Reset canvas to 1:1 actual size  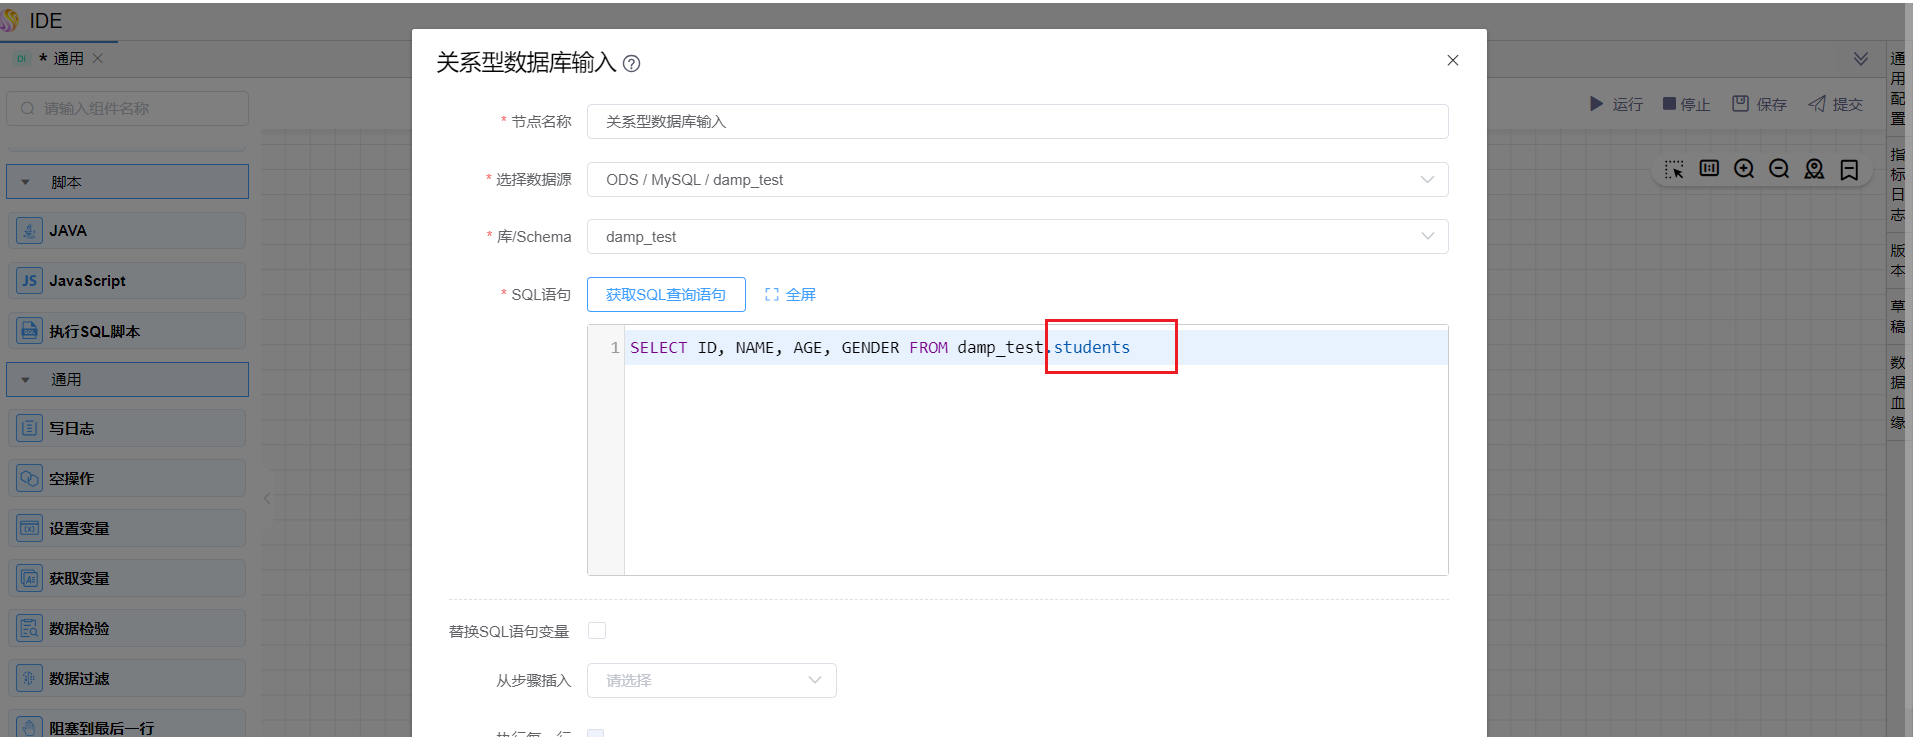tap(1709, 168)
